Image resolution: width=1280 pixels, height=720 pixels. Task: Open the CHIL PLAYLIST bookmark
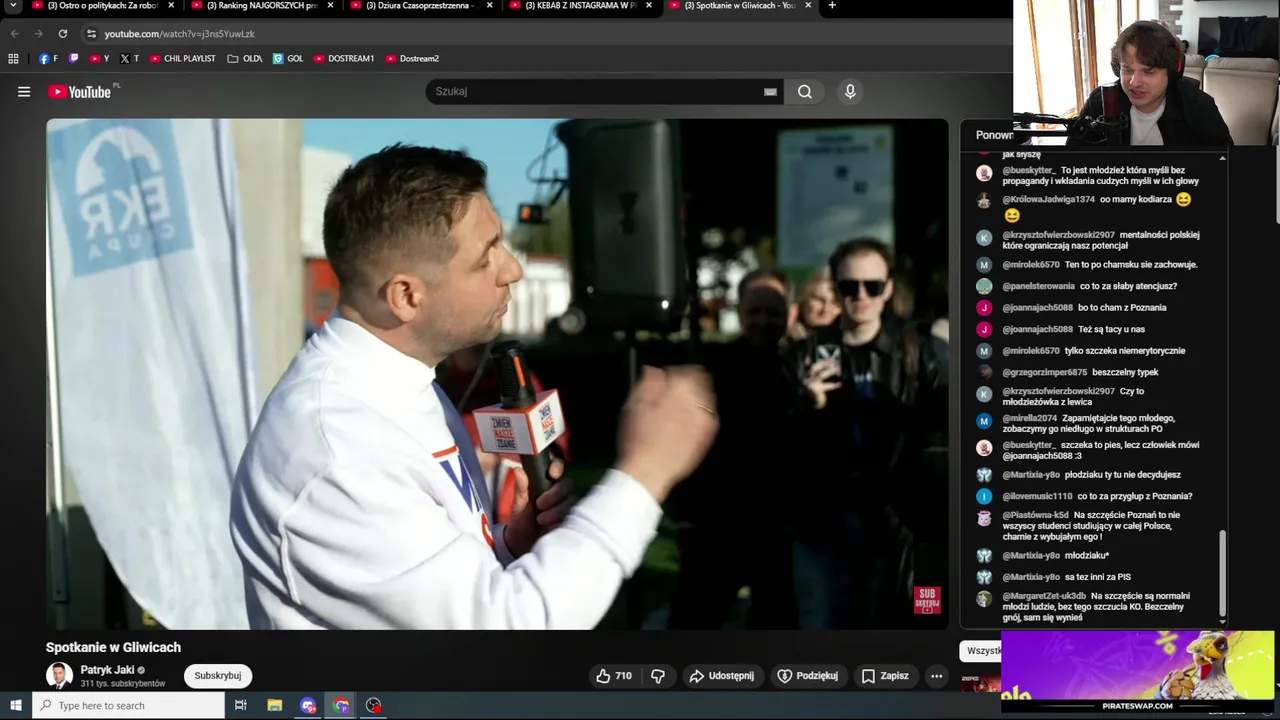pyautogui.click(x=183, y=59)
